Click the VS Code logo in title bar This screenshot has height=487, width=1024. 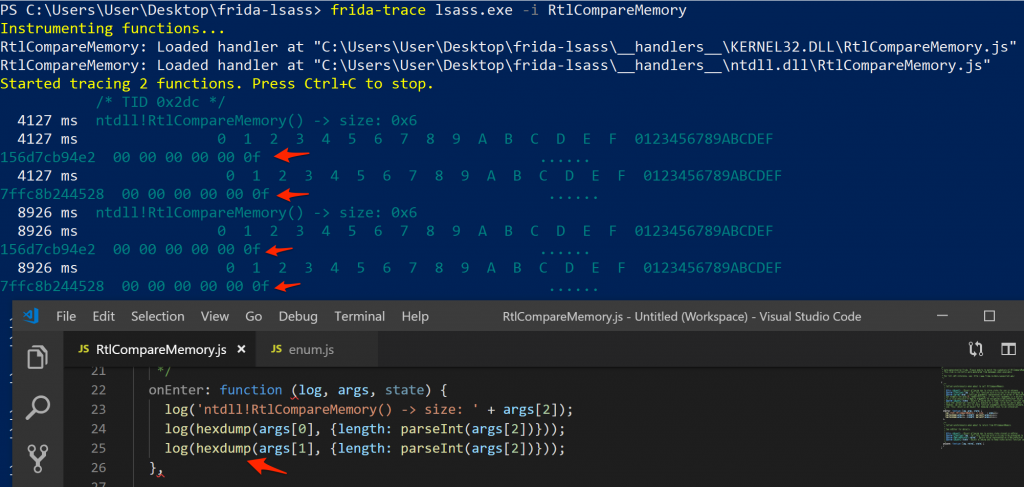[x=30, y=316]
